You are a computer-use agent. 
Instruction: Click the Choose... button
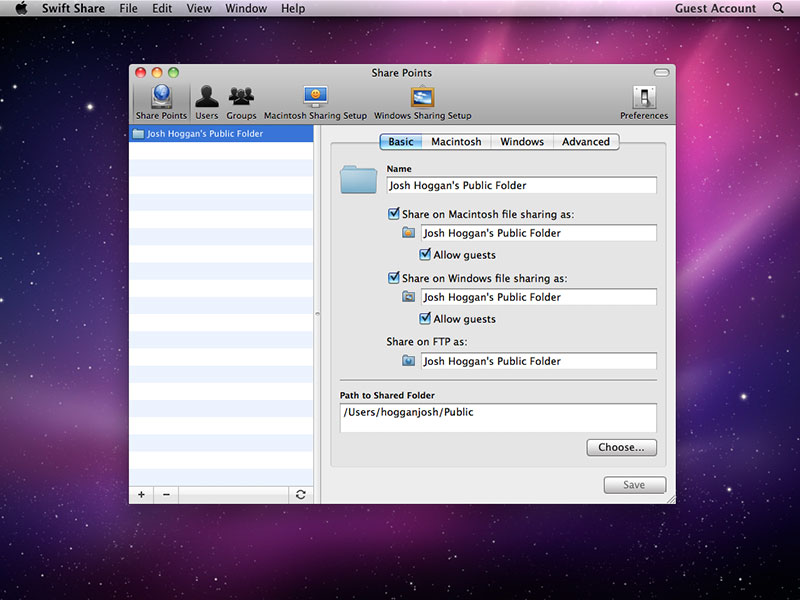point(621,447)
